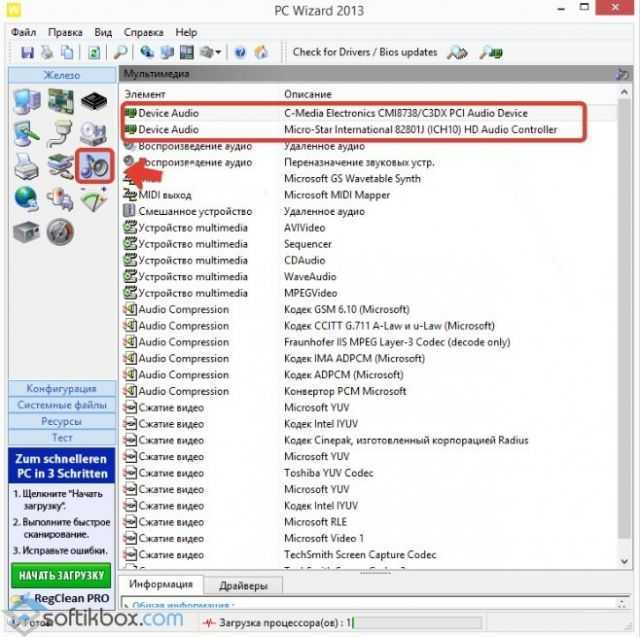Click the Элемент column header
This screenshot has height=637, width=640.
[x=145, y=94]
